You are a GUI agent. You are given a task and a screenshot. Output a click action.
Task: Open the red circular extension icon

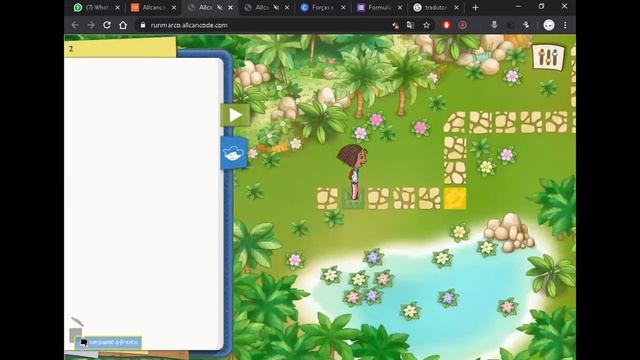462,25
